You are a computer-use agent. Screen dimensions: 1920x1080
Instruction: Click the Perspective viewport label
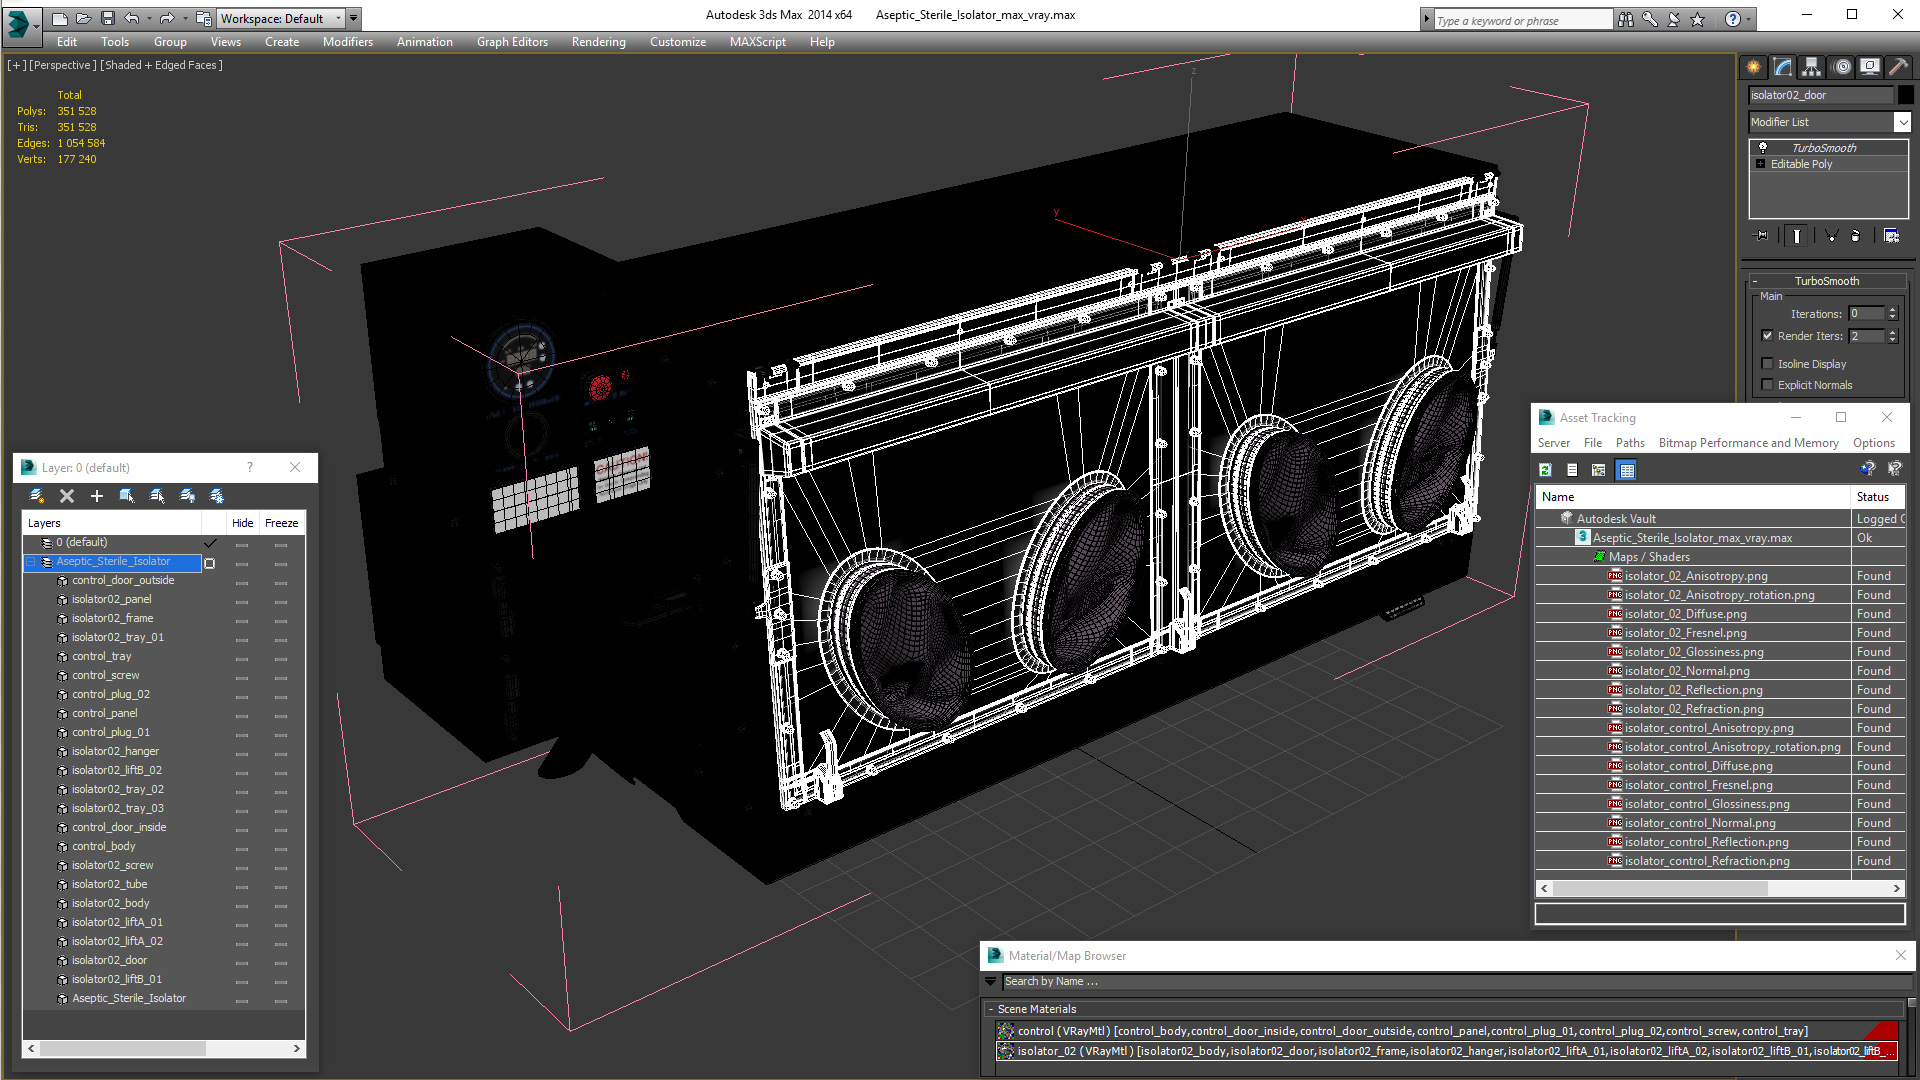click(x=63, y=65)
